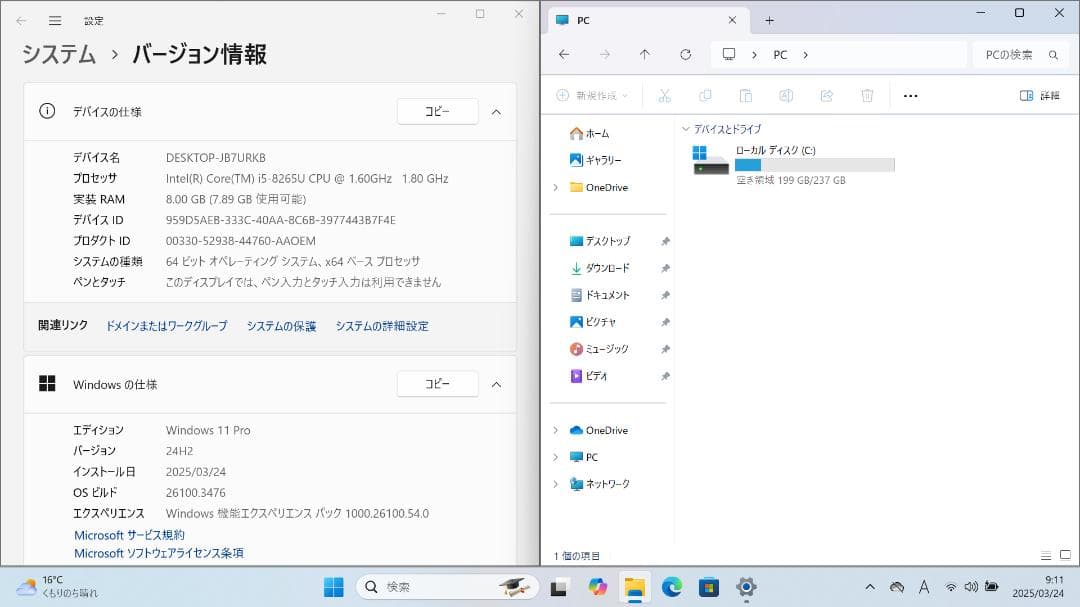The height and width of the screenshot is (607, 1080).
Task: Toggle the 詳細 details pane
Action: click(x=1040, y=94)
